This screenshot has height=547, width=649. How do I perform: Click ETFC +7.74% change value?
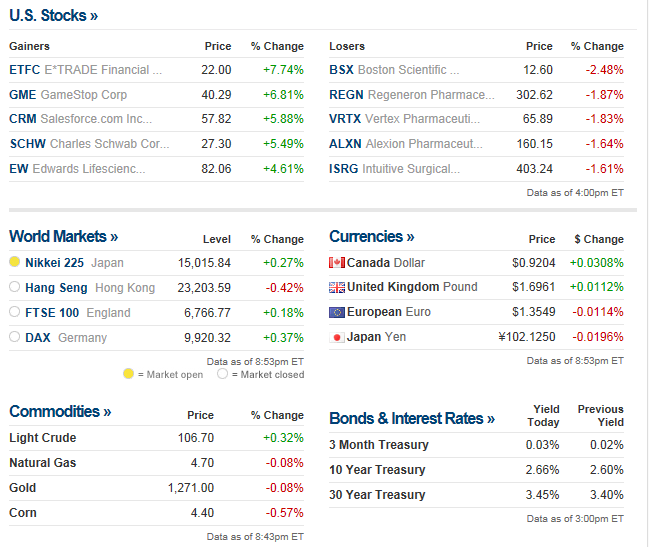point(284,70)
